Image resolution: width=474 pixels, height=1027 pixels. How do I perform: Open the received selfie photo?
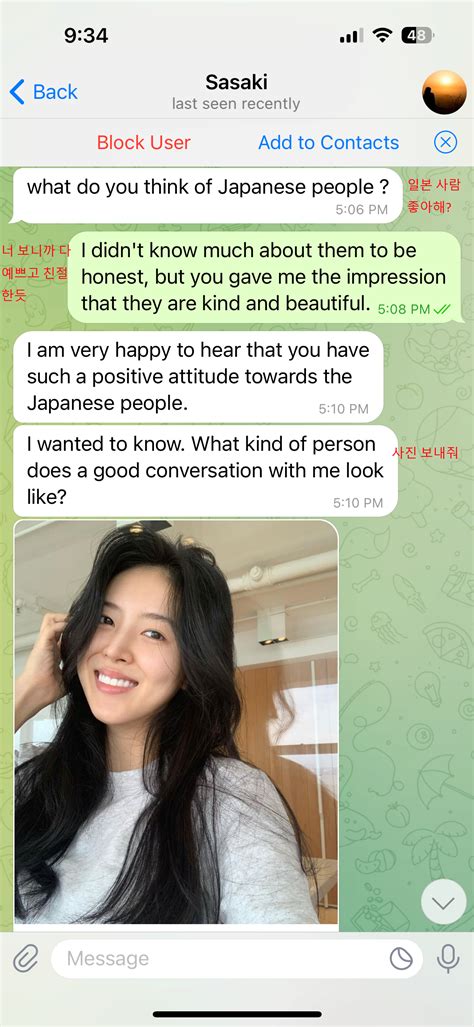(176, 722)
